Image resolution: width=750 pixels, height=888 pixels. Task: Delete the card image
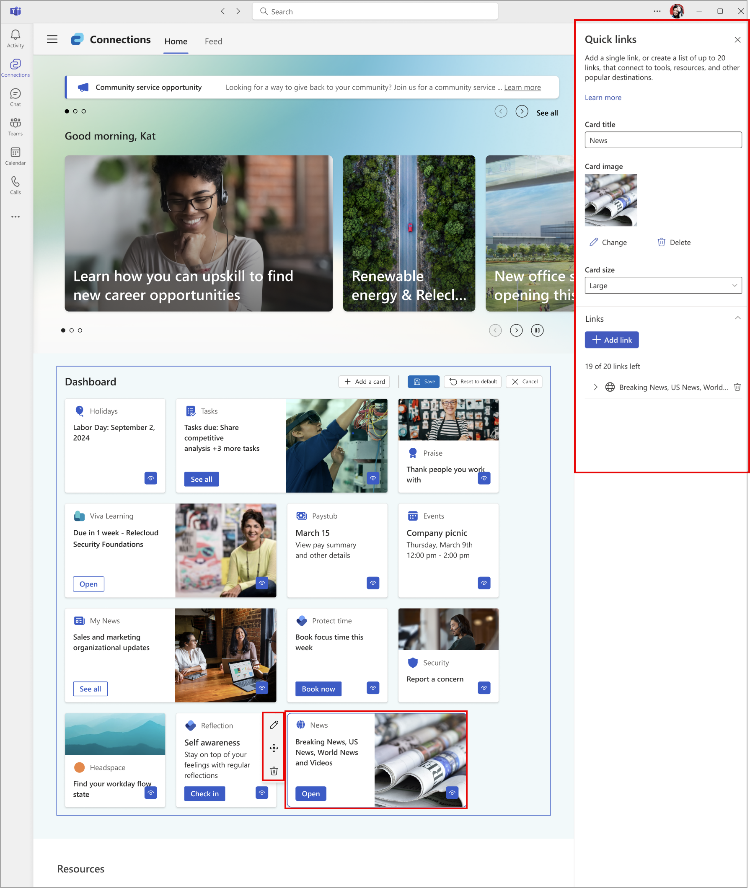click(674, 242)
